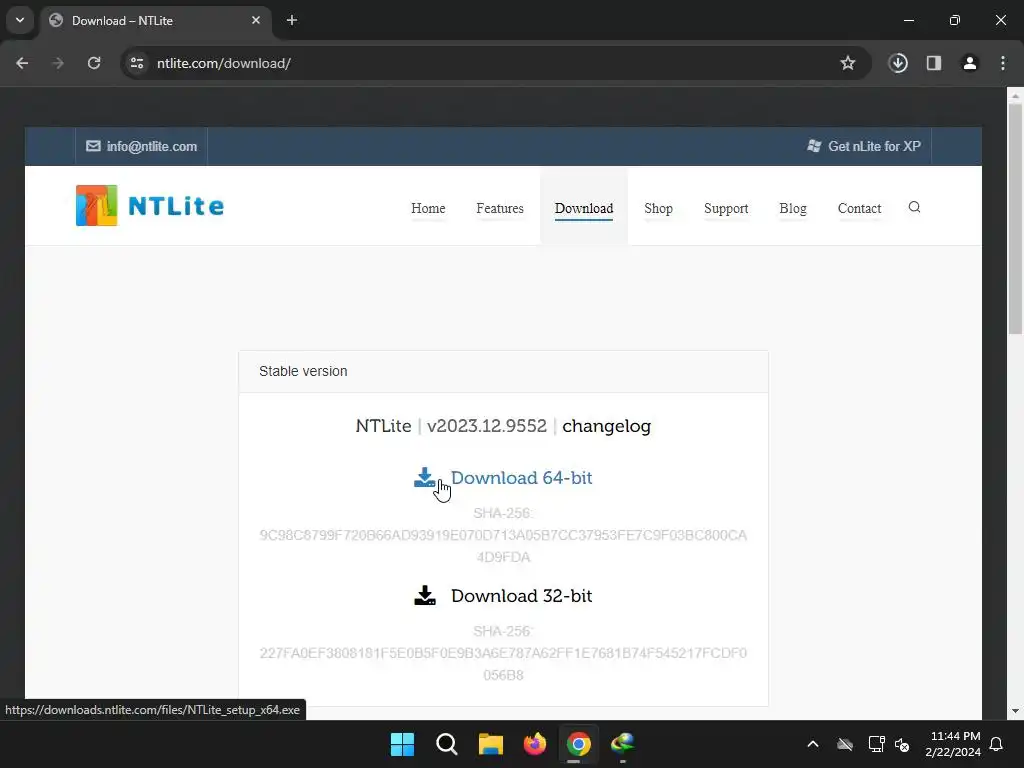The height and width of the screenshot is (768, 1024).
Task: Open File Explorer from taskbar
Action: point(490,744)
